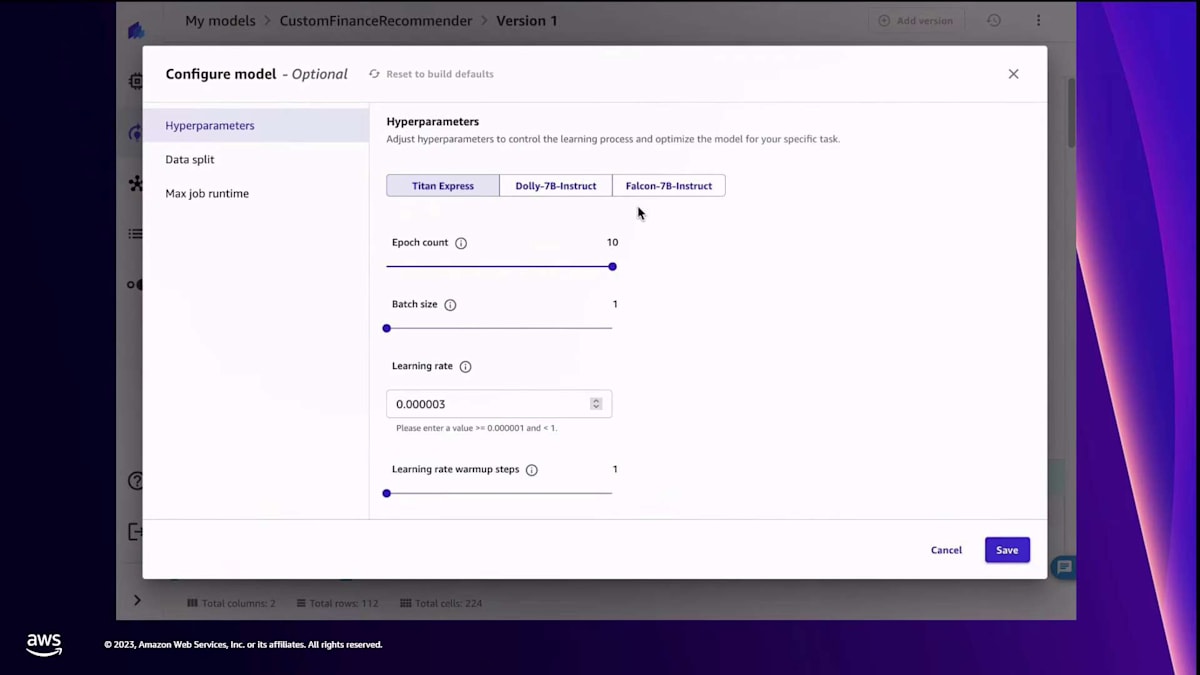1200x675 pixels.
Task: Switch to Falcon-7B-Instruct tab
Action: 669,186
